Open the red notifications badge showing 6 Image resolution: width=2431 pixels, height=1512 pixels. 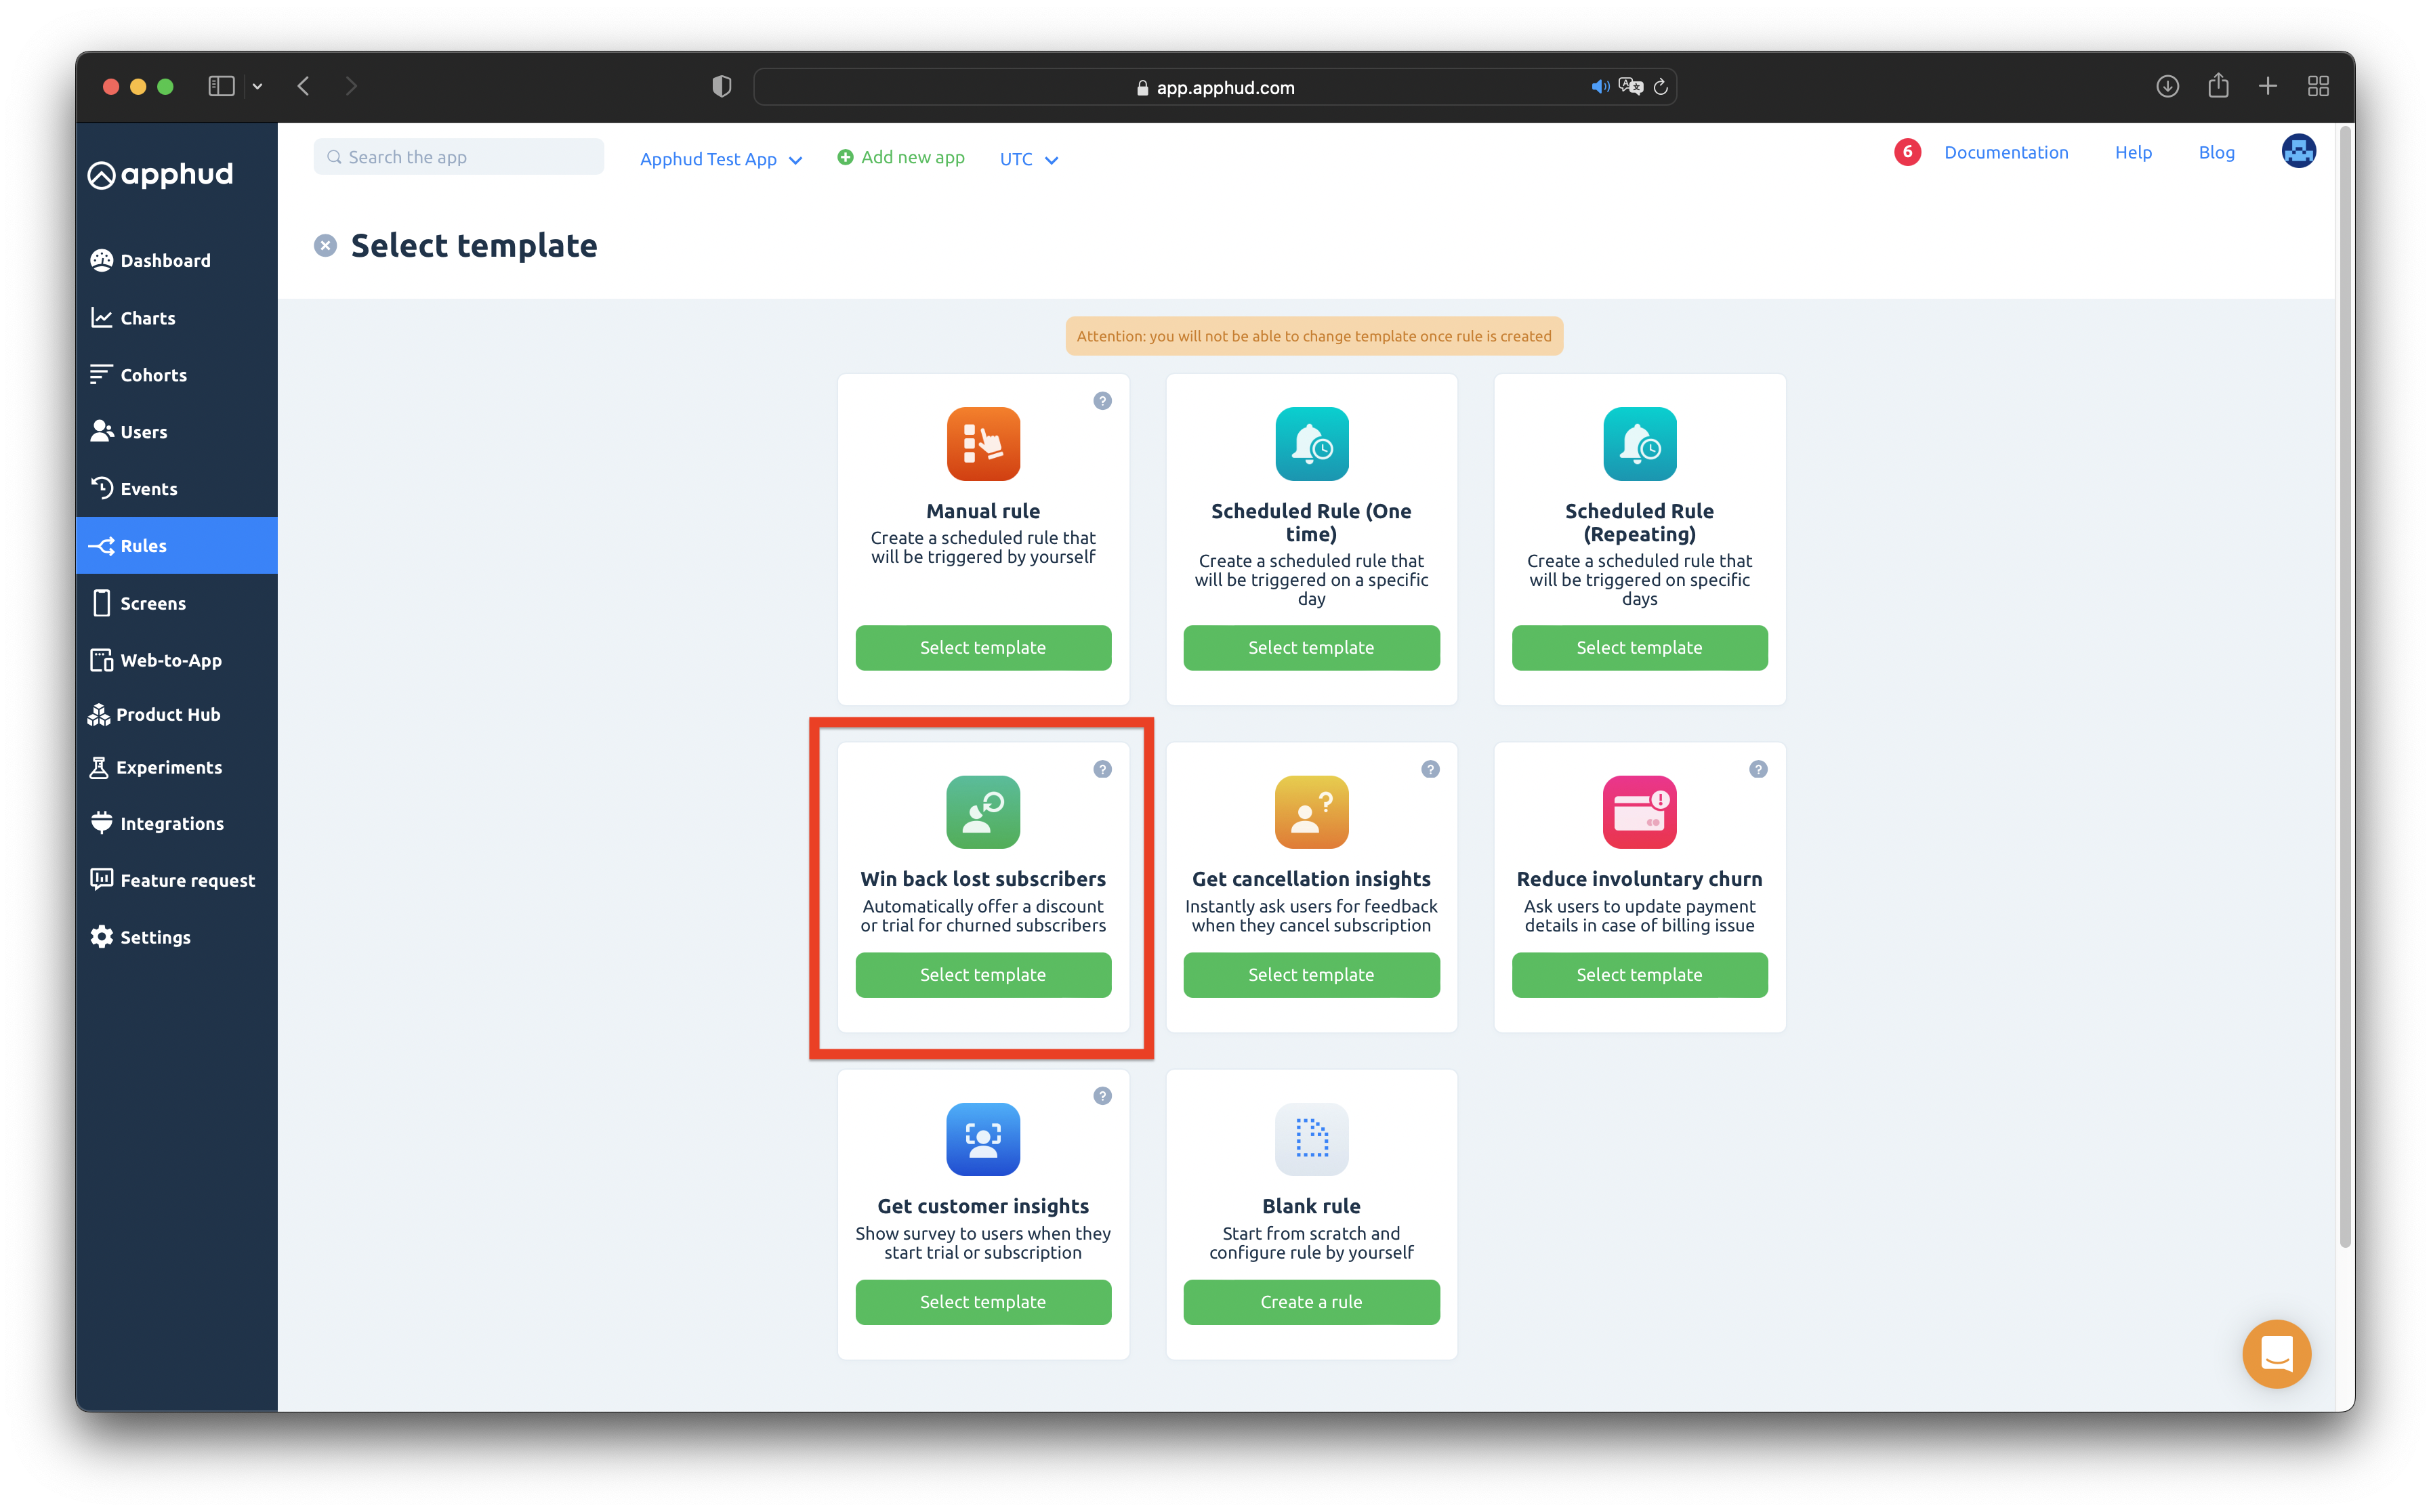click(x=1907, y=152)
